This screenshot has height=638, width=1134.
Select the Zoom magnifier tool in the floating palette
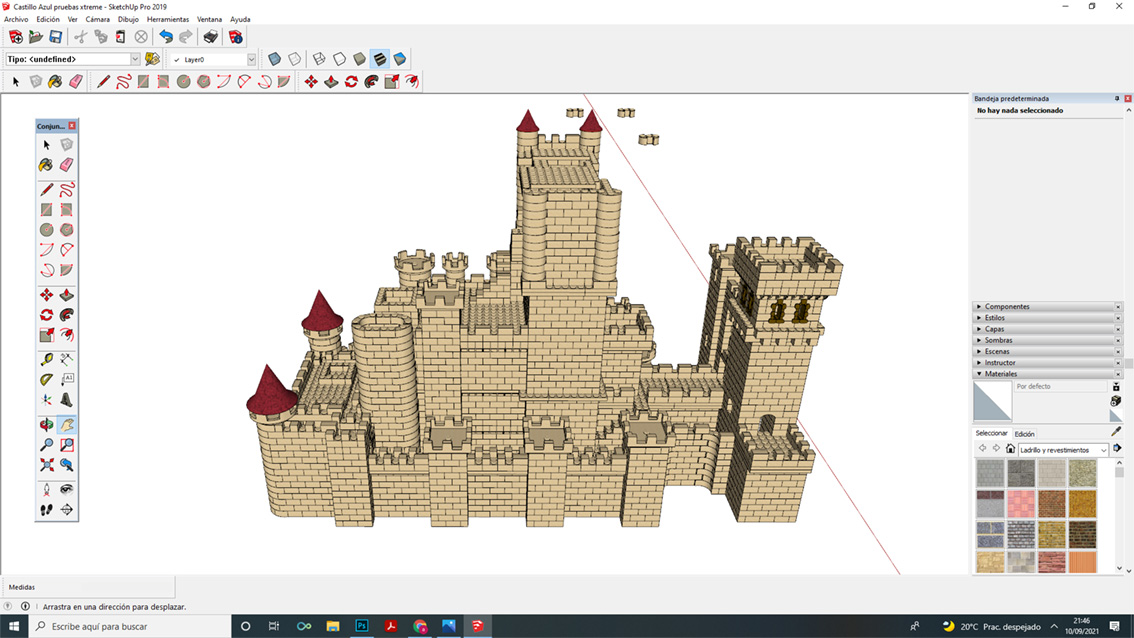(x=46, y=445)
